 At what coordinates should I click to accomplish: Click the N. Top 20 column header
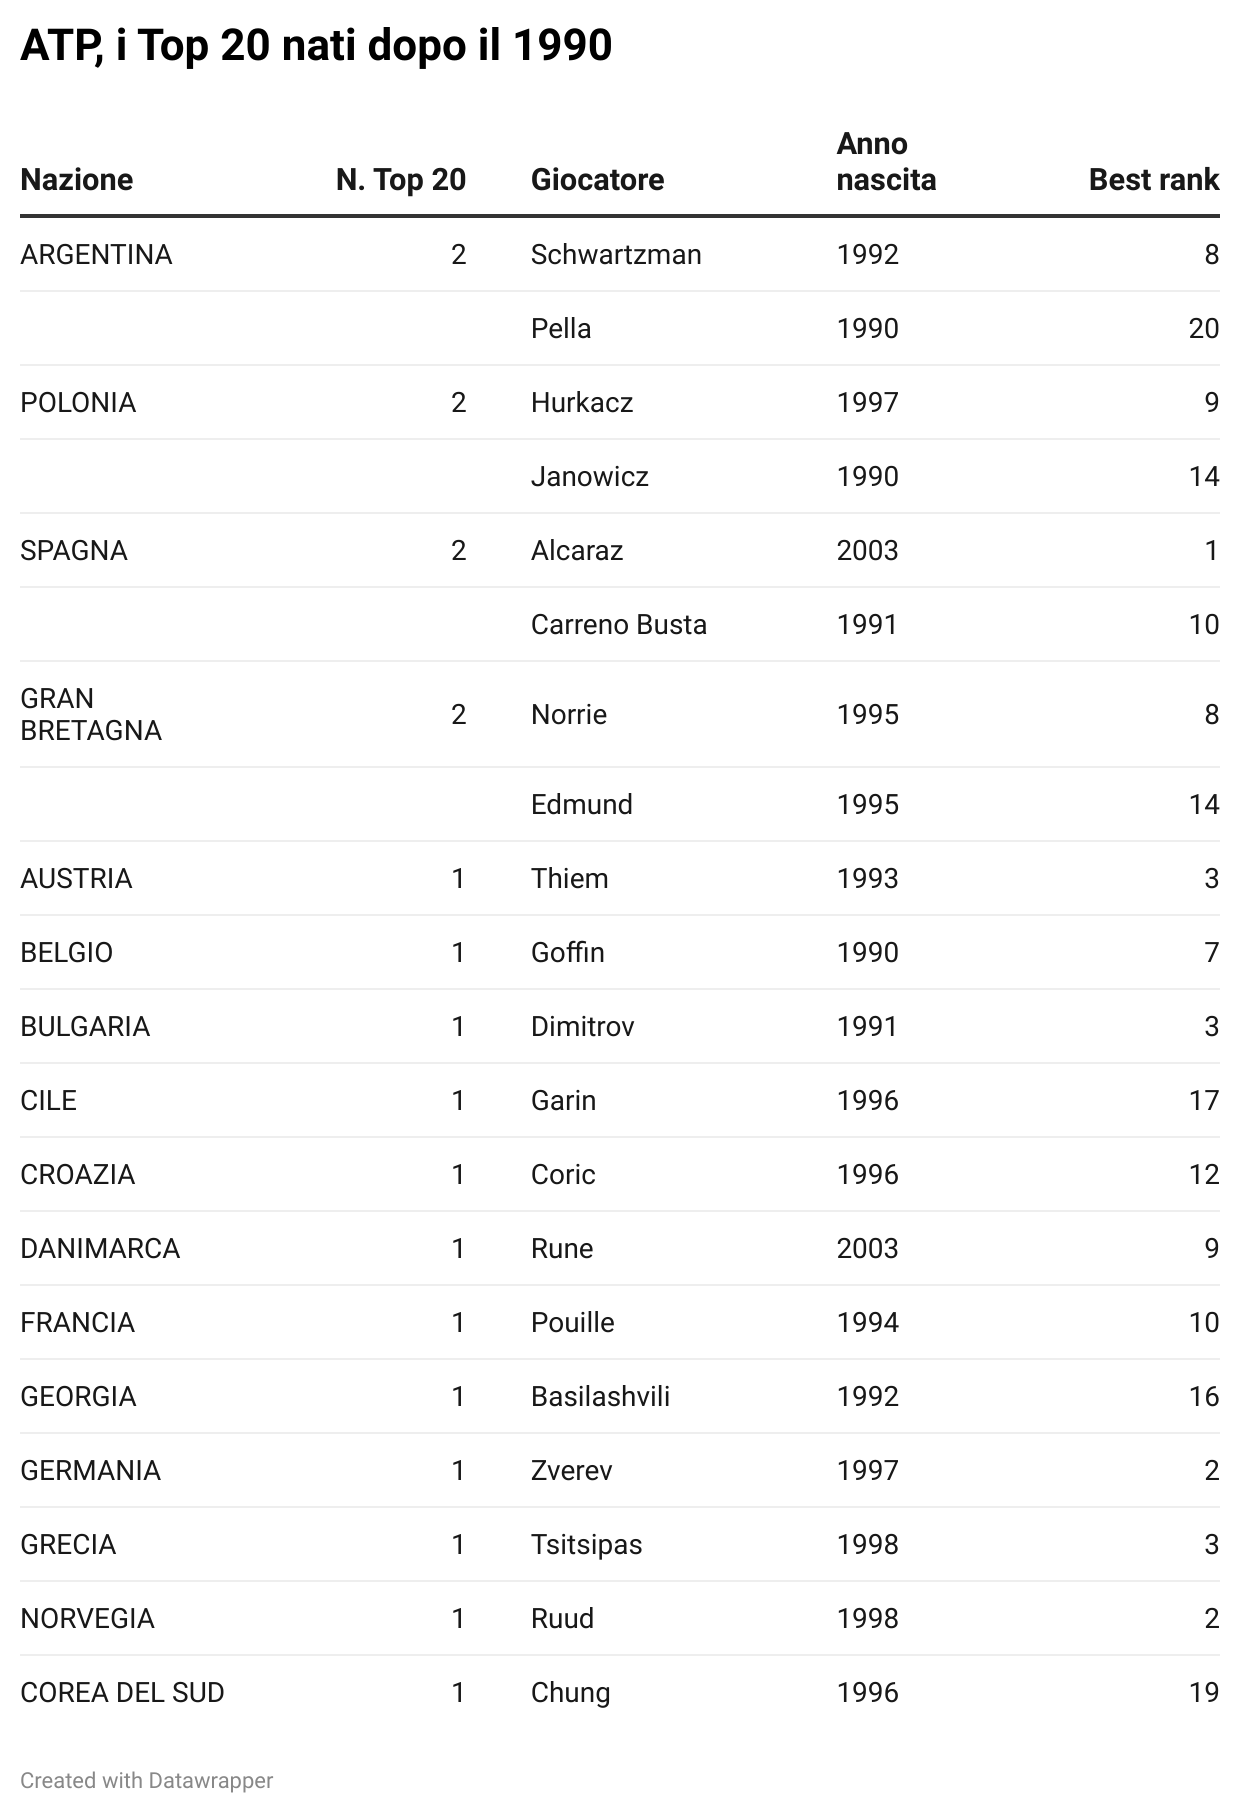point(401,180)
